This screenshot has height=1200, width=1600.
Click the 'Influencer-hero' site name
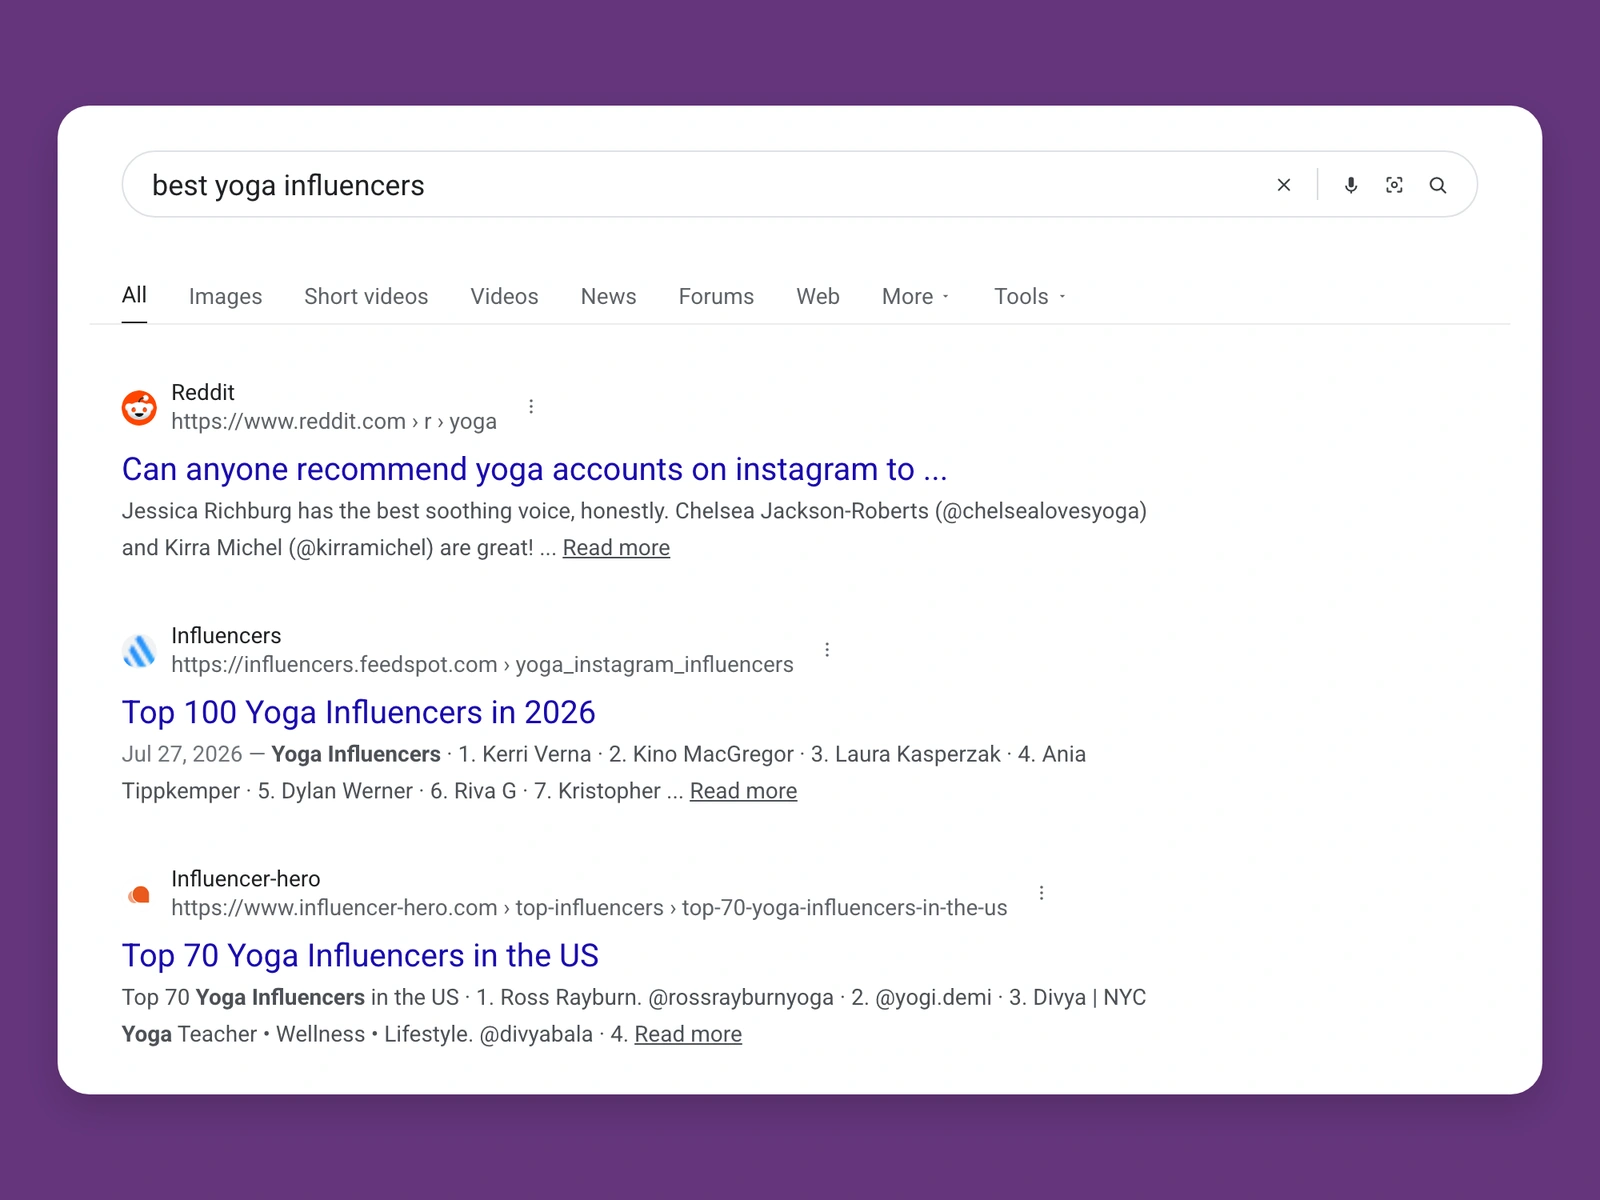(x=246, y=878)
